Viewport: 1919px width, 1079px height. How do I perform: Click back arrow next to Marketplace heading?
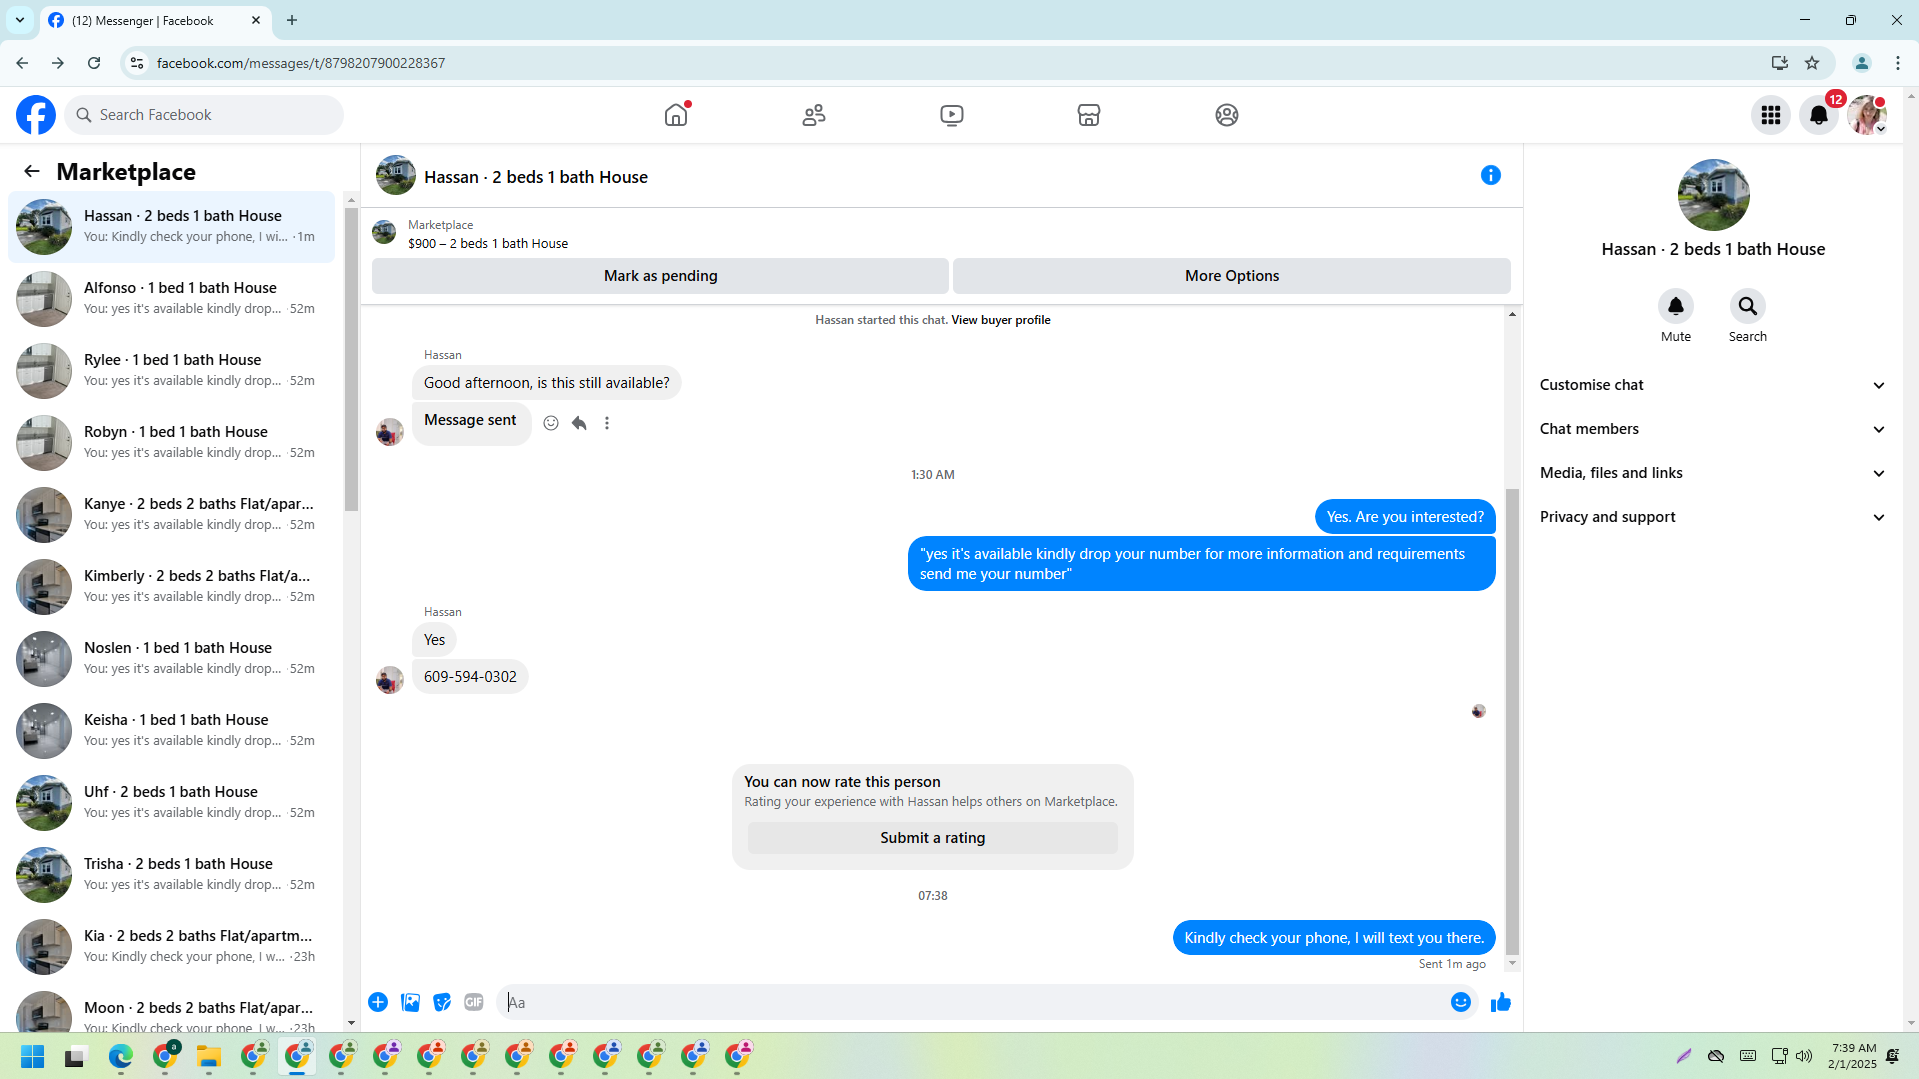32,171
